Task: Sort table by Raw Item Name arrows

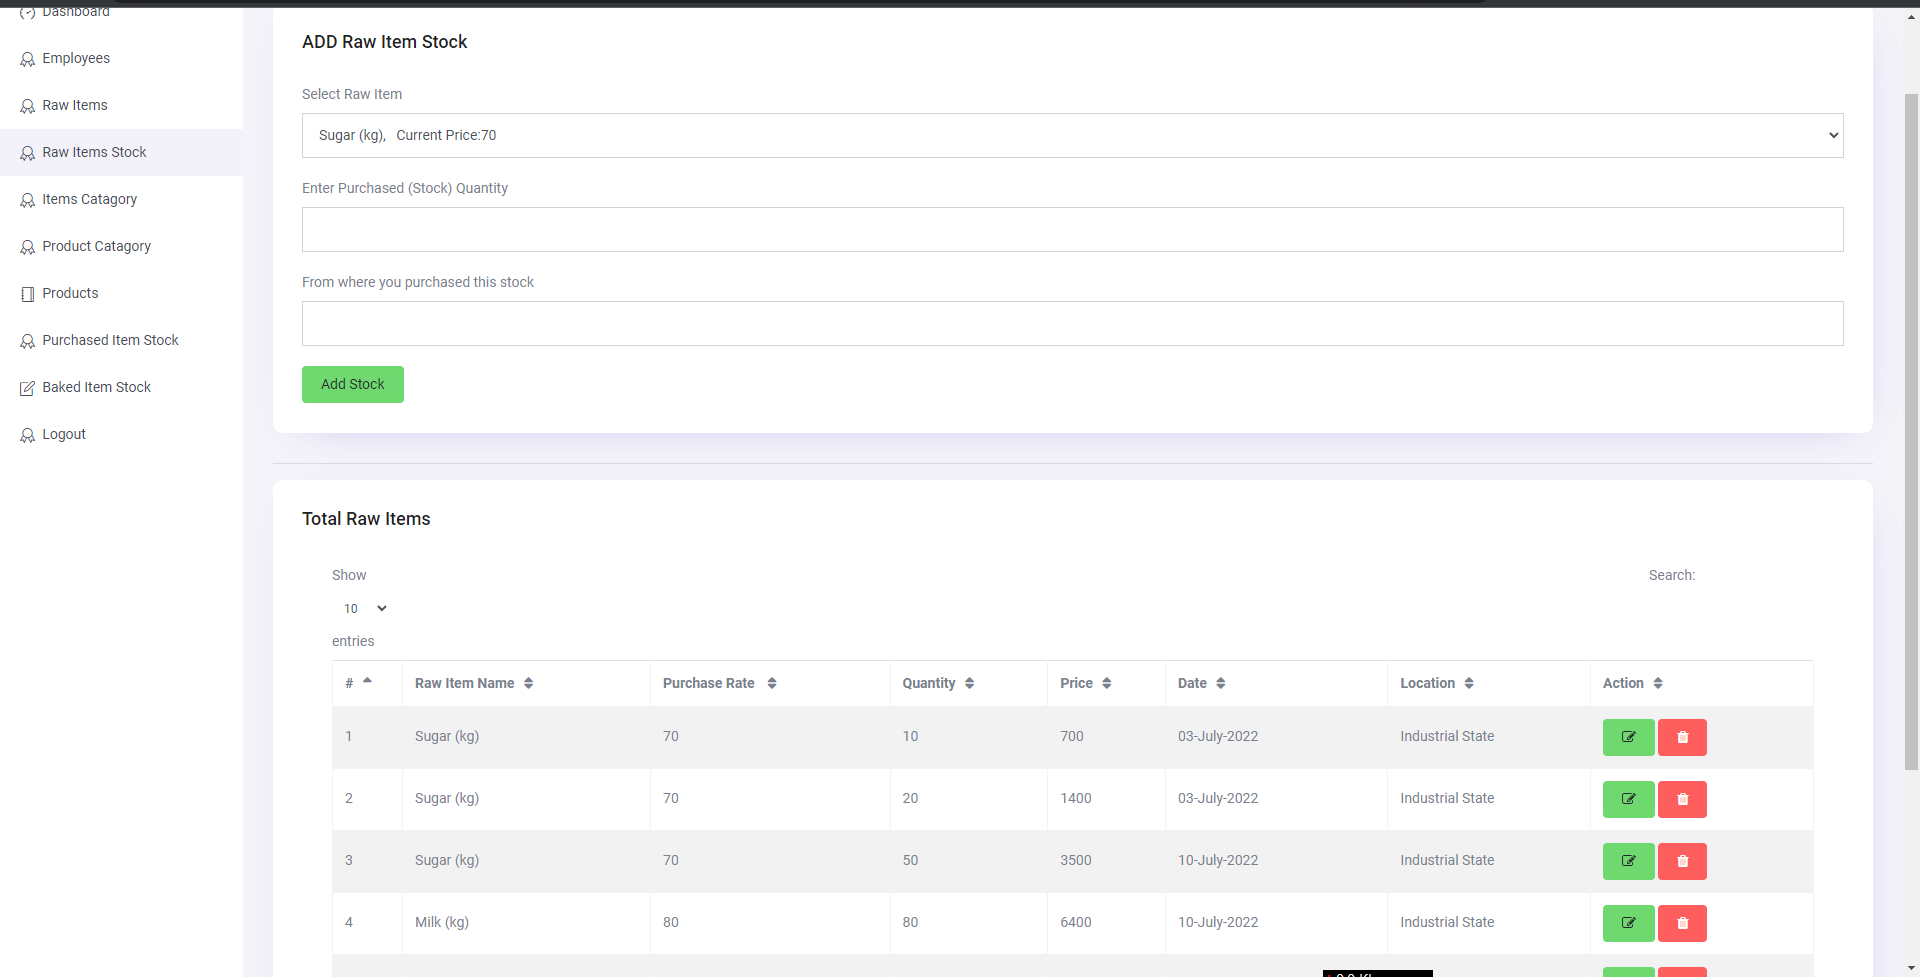Action: pos(528,683)
